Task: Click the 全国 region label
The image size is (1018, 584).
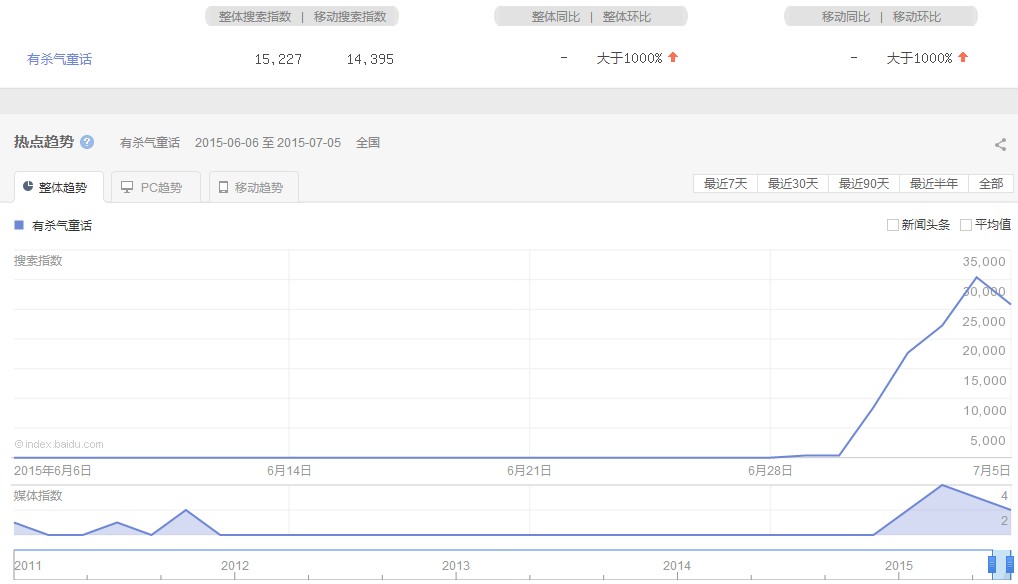Action: pos(367,143)
